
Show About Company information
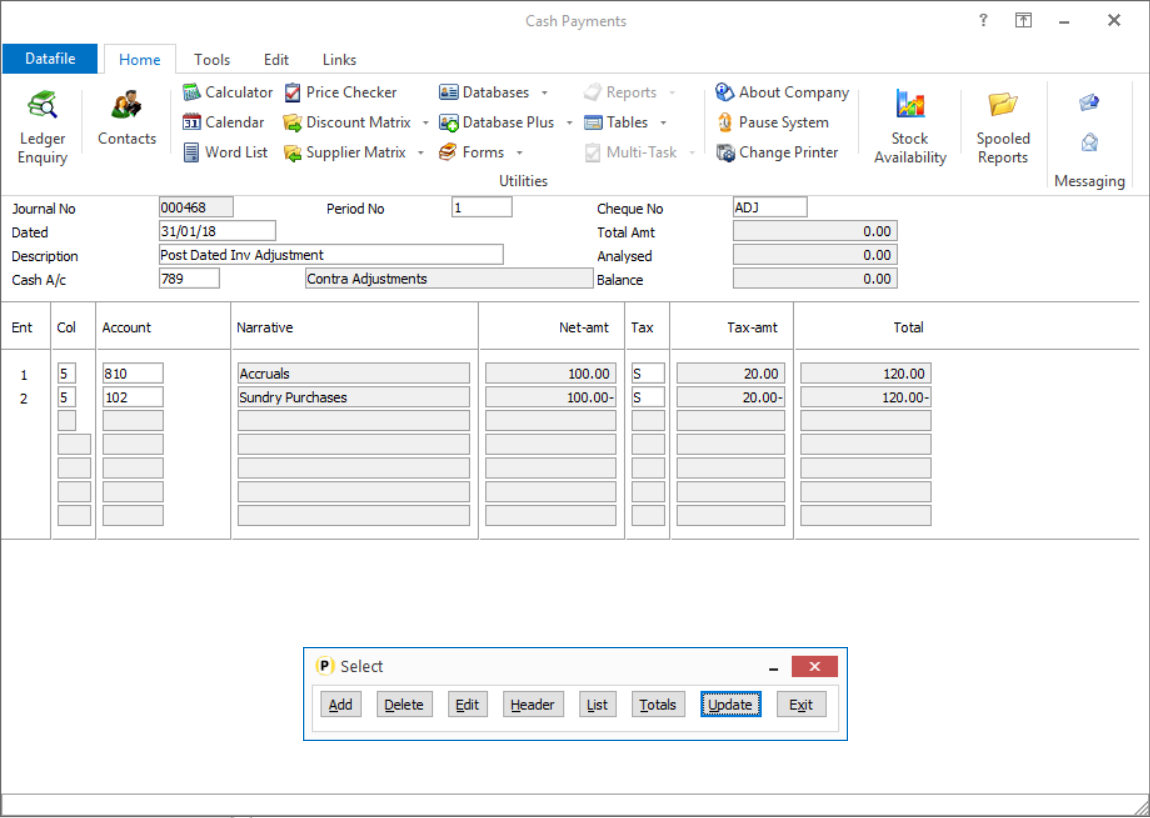click(783, 92)
